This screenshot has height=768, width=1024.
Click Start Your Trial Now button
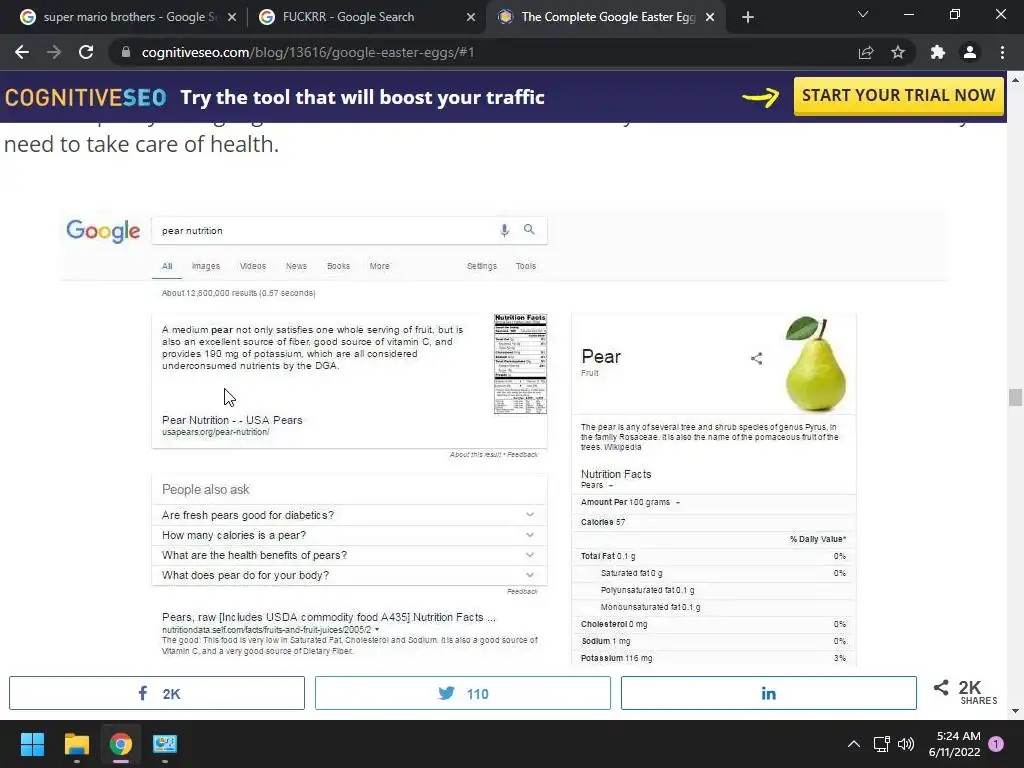(899, 96)
